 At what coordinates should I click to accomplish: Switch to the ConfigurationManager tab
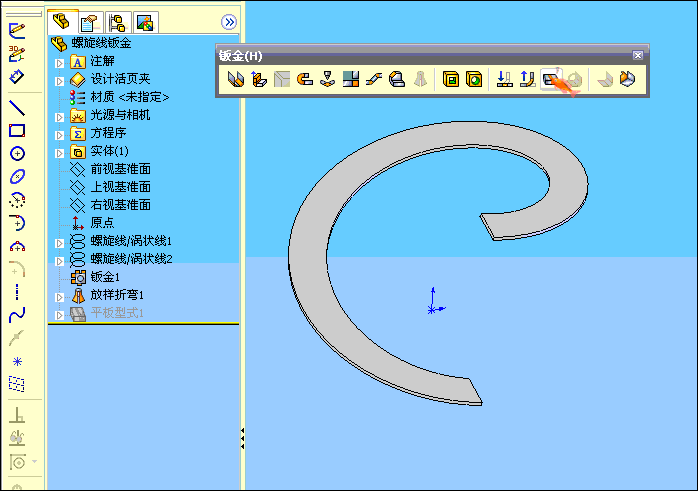point(118,22)
